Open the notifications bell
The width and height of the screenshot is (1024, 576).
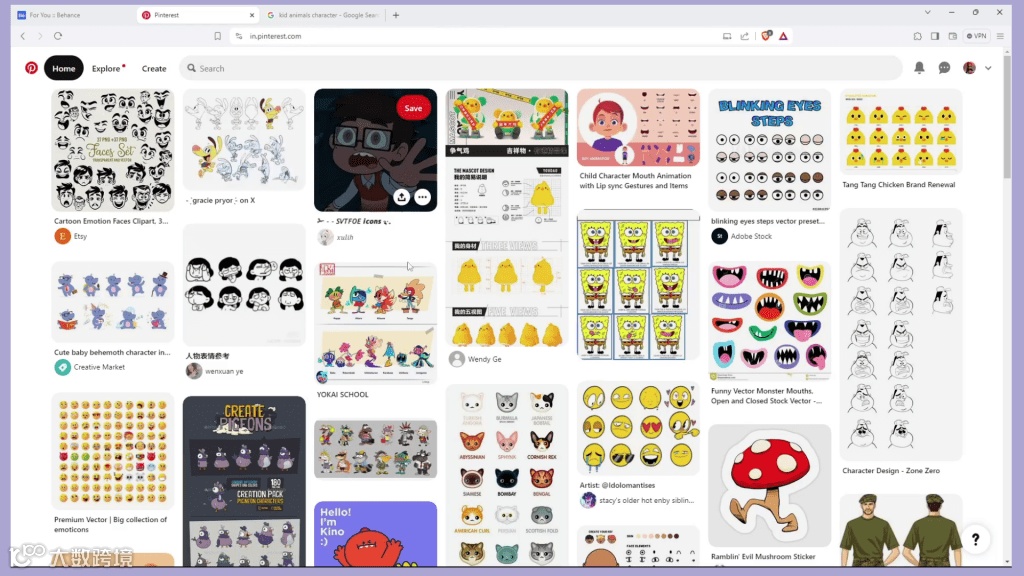point(919,68)
